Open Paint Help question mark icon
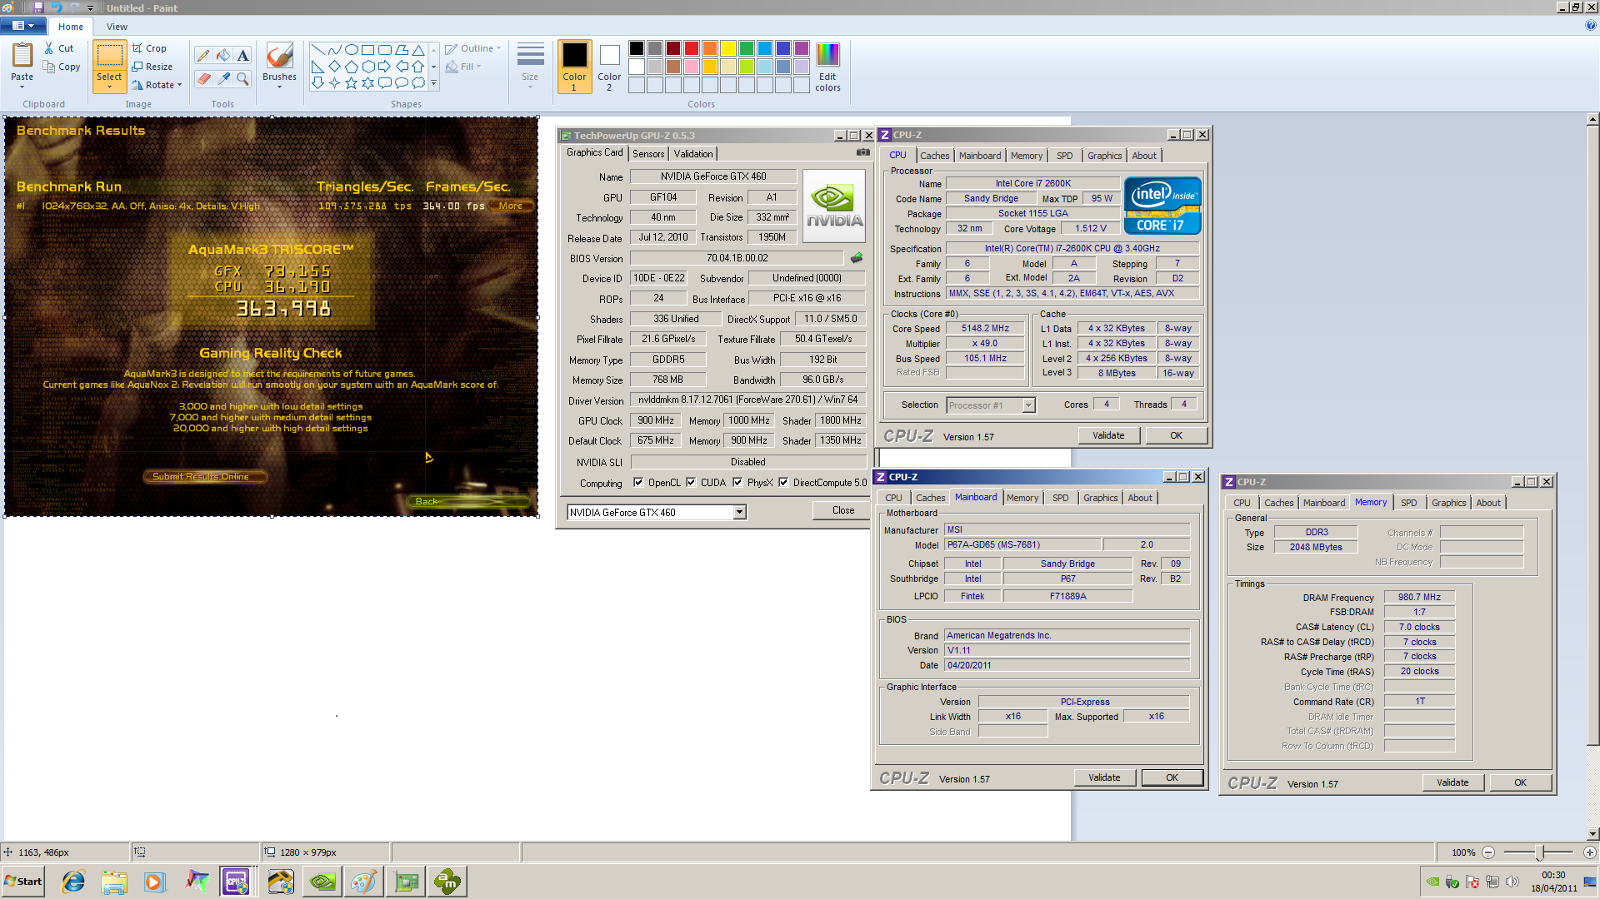Image resolution: width=1600 pixels, height=899 pixels. click(1590, 26)
